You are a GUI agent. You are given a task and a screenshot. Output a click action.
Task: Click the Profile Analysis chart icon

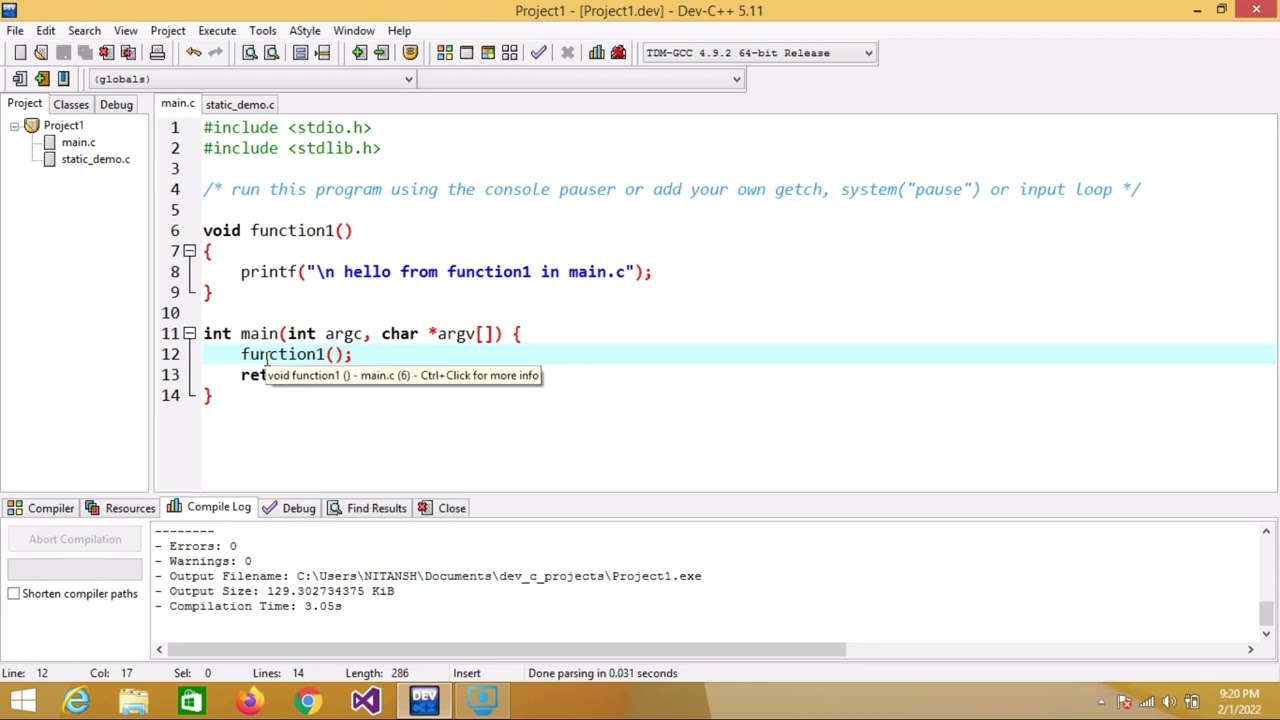[596, 52]
